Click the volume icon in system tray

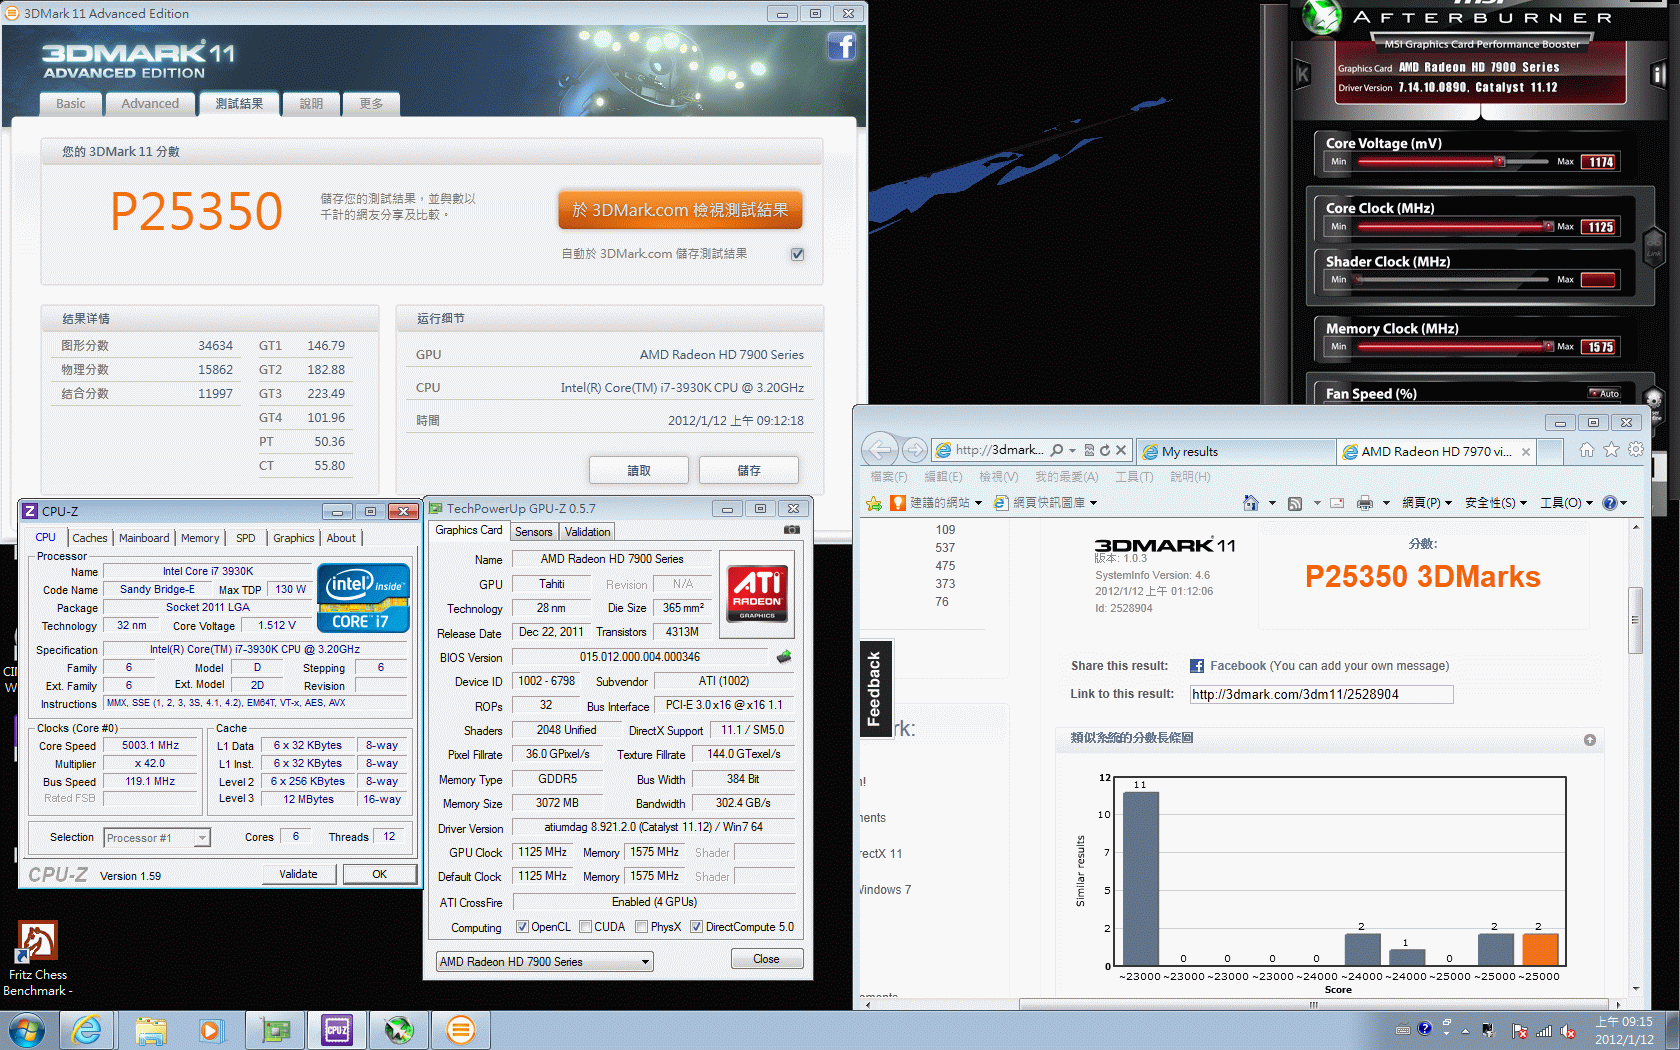click(x=1567, y=1031)
